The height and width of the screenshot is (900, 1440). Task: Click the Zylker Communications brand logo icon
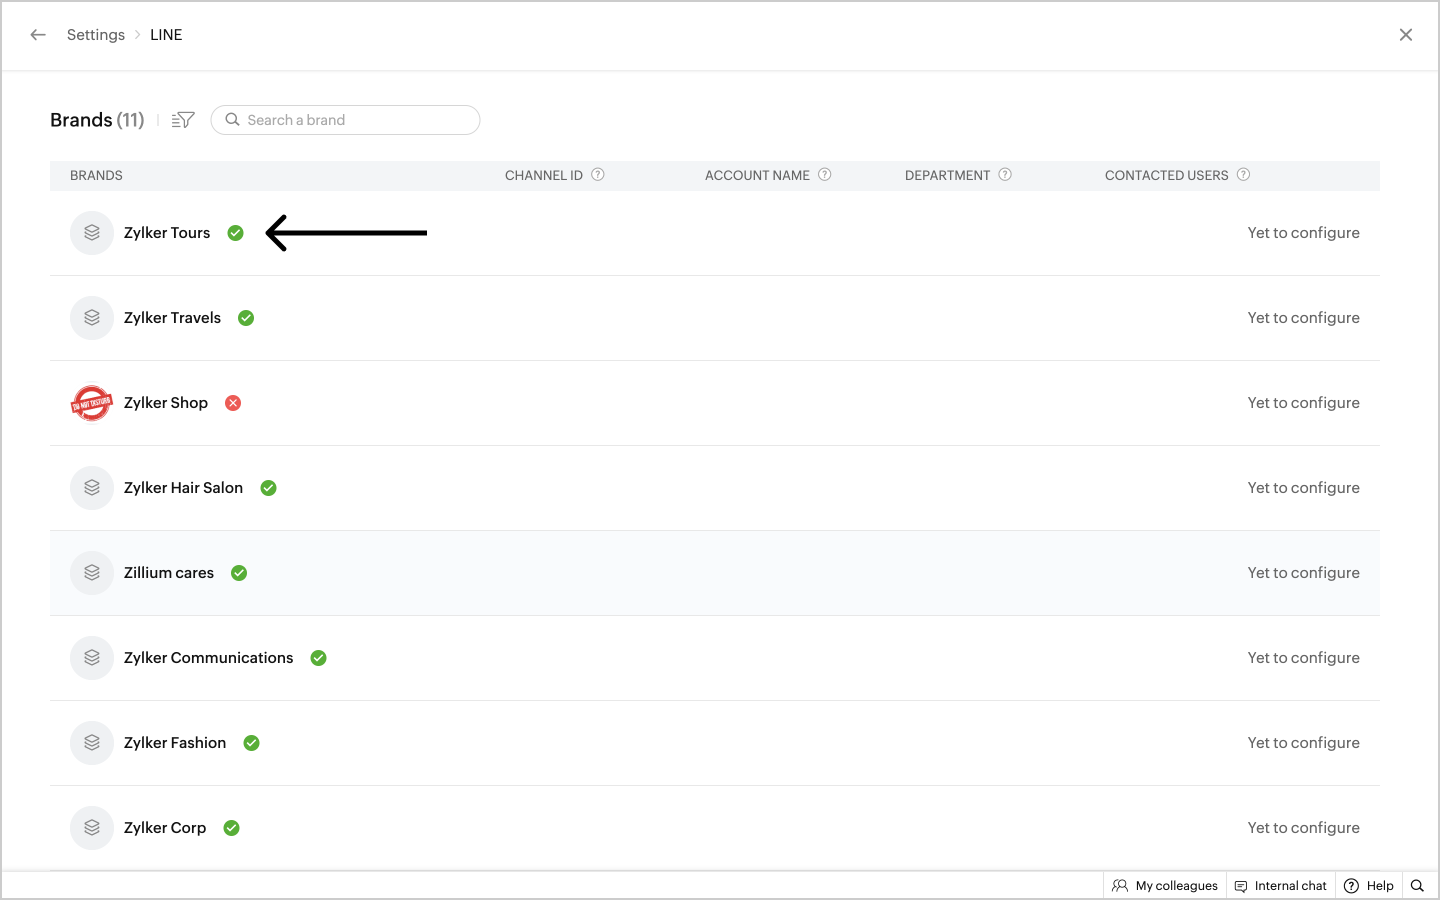(92, 658)
